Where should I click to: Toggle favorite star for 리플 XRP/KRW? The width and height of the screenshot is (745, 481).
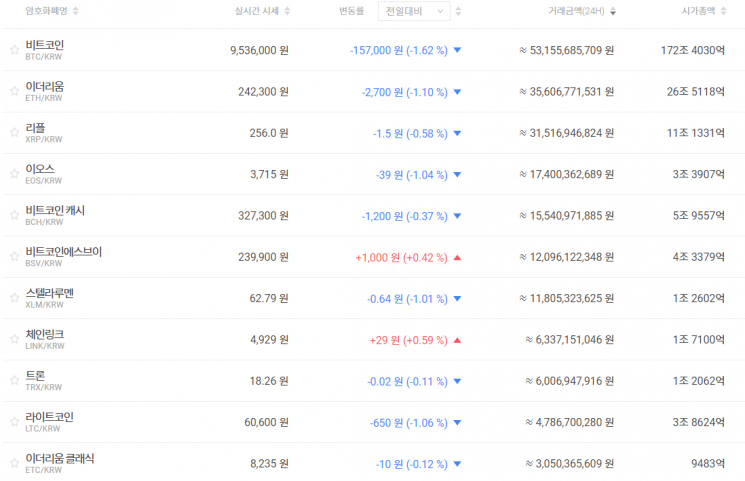14,132
